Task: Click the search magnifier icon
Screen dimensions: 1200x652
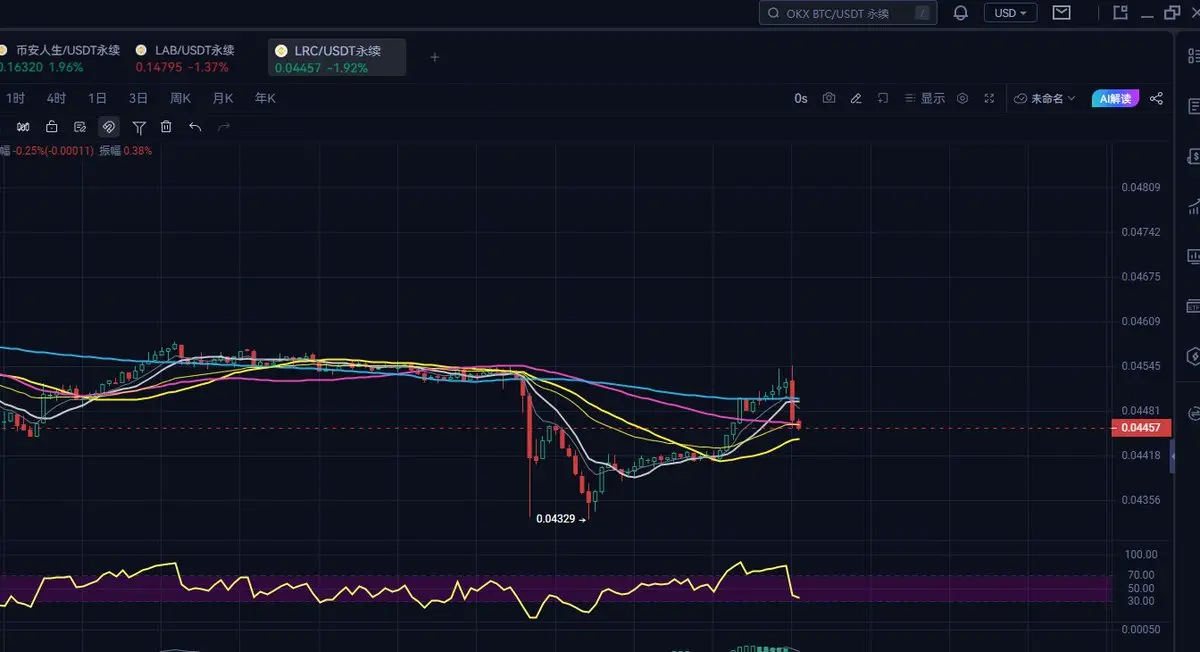Action: (x=775, y=13)
